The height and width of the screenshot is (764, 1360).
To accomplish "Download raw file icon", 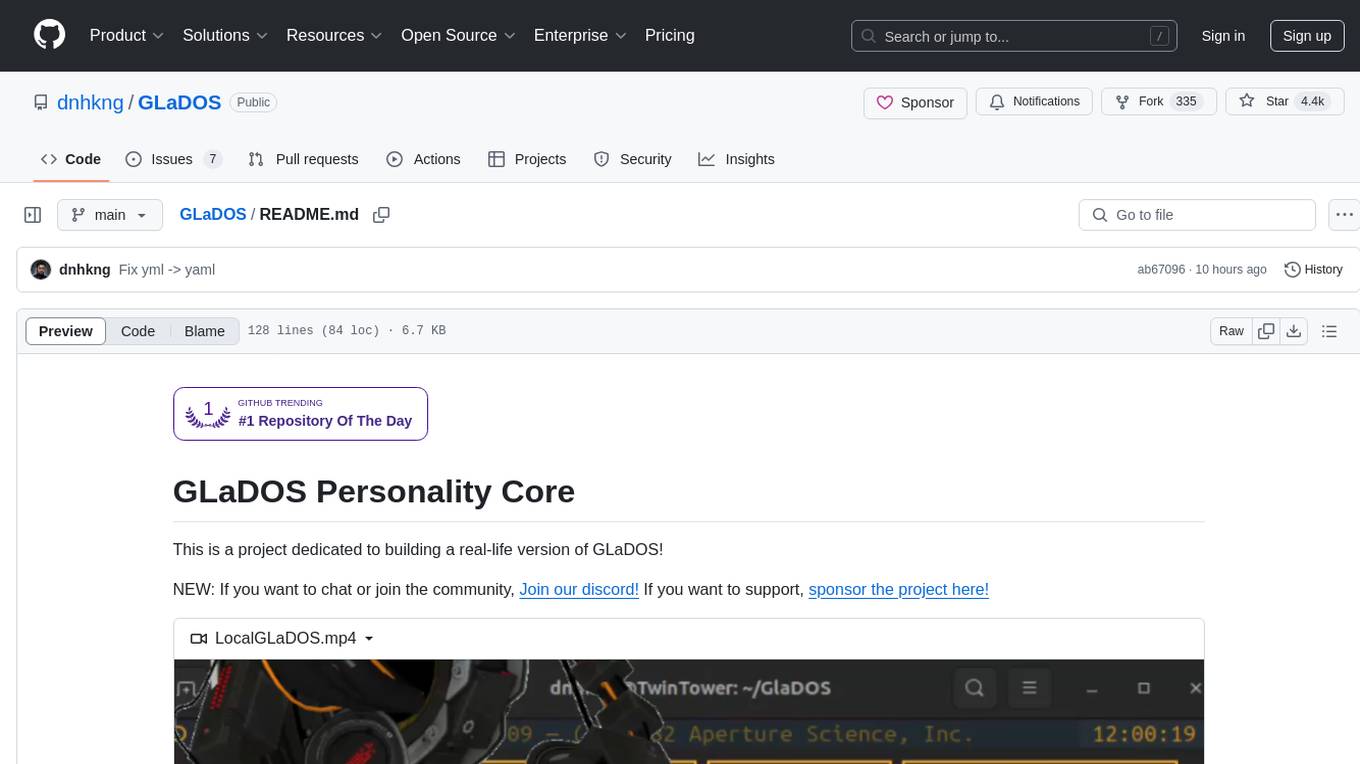I will (x=1294, y=331).
